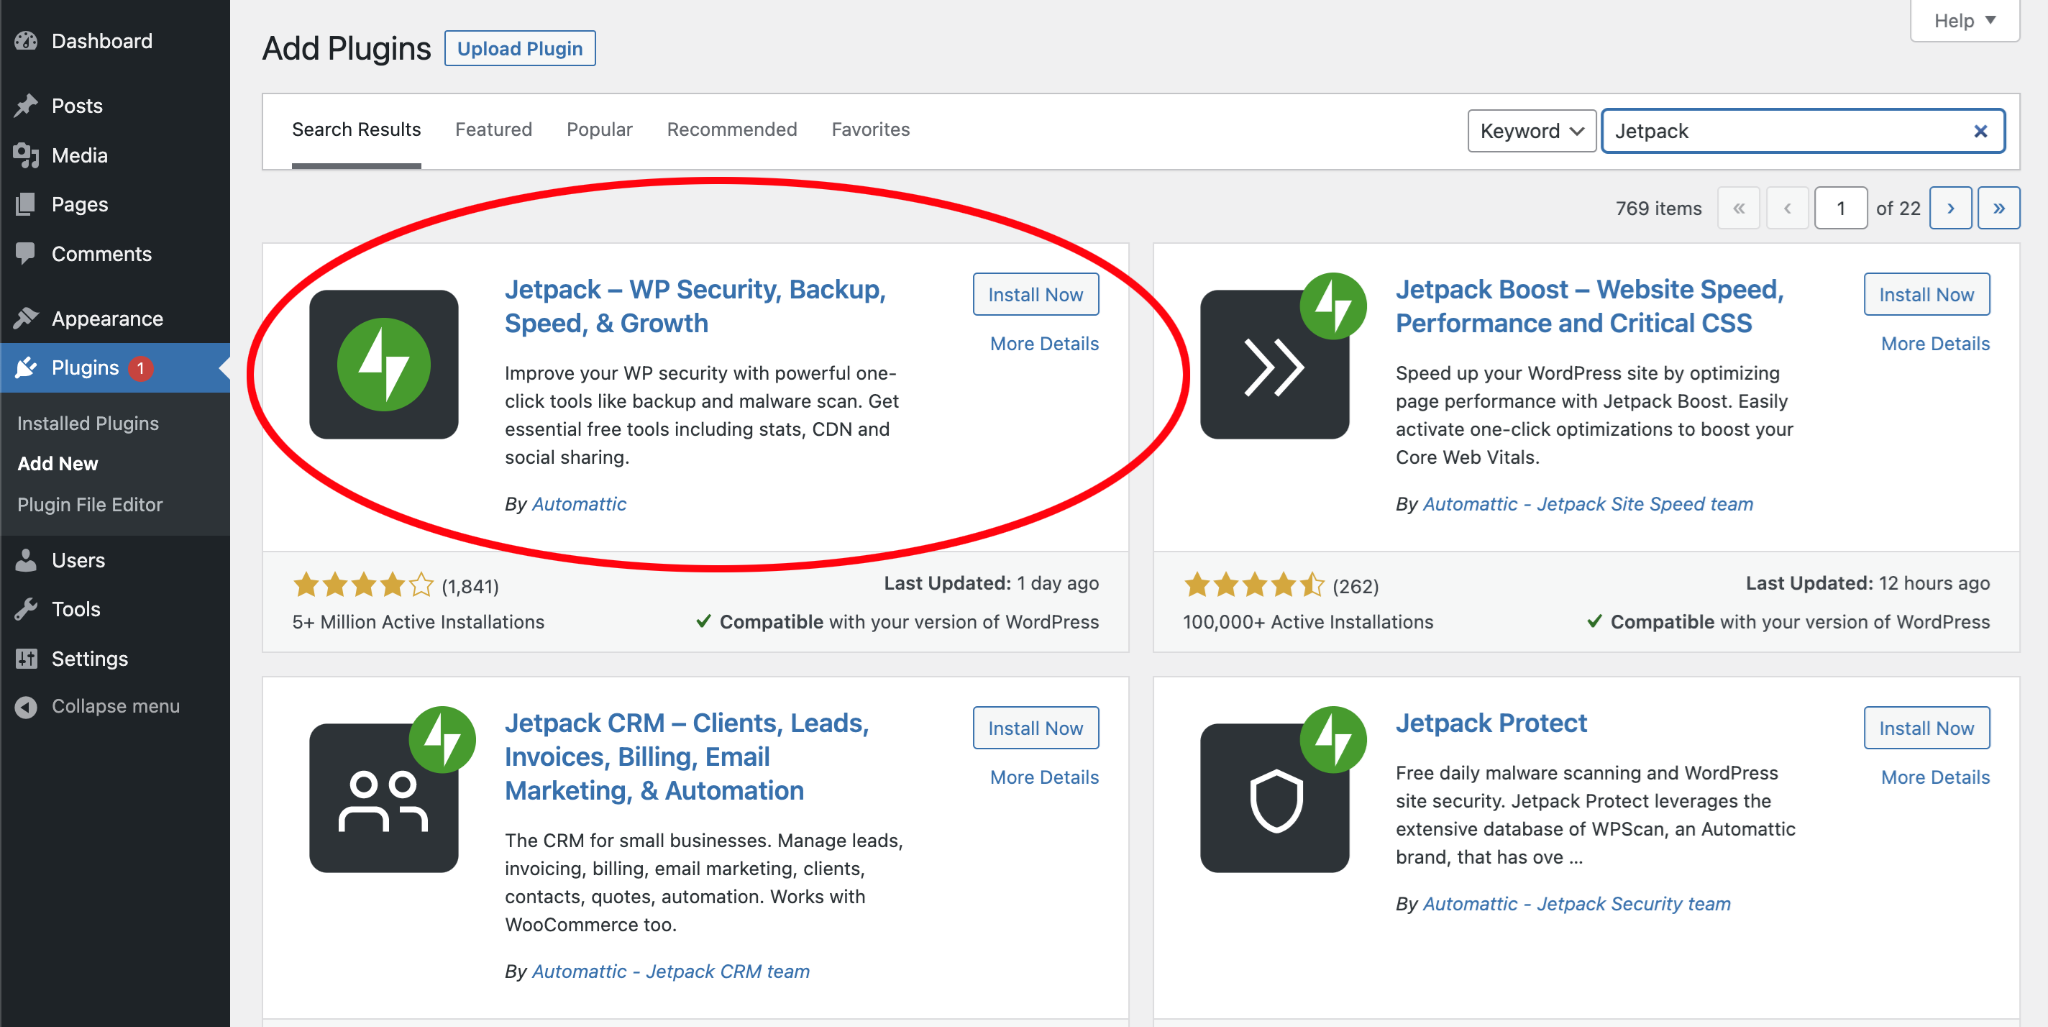Open the Pages menu item
The image size is (2048, 1027).
pos(115,204)
